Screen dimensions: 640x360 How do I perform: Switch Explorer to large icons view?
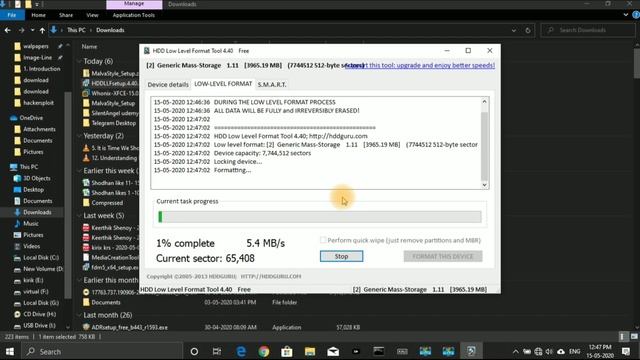pyautogui.click(x=634, y=337)
